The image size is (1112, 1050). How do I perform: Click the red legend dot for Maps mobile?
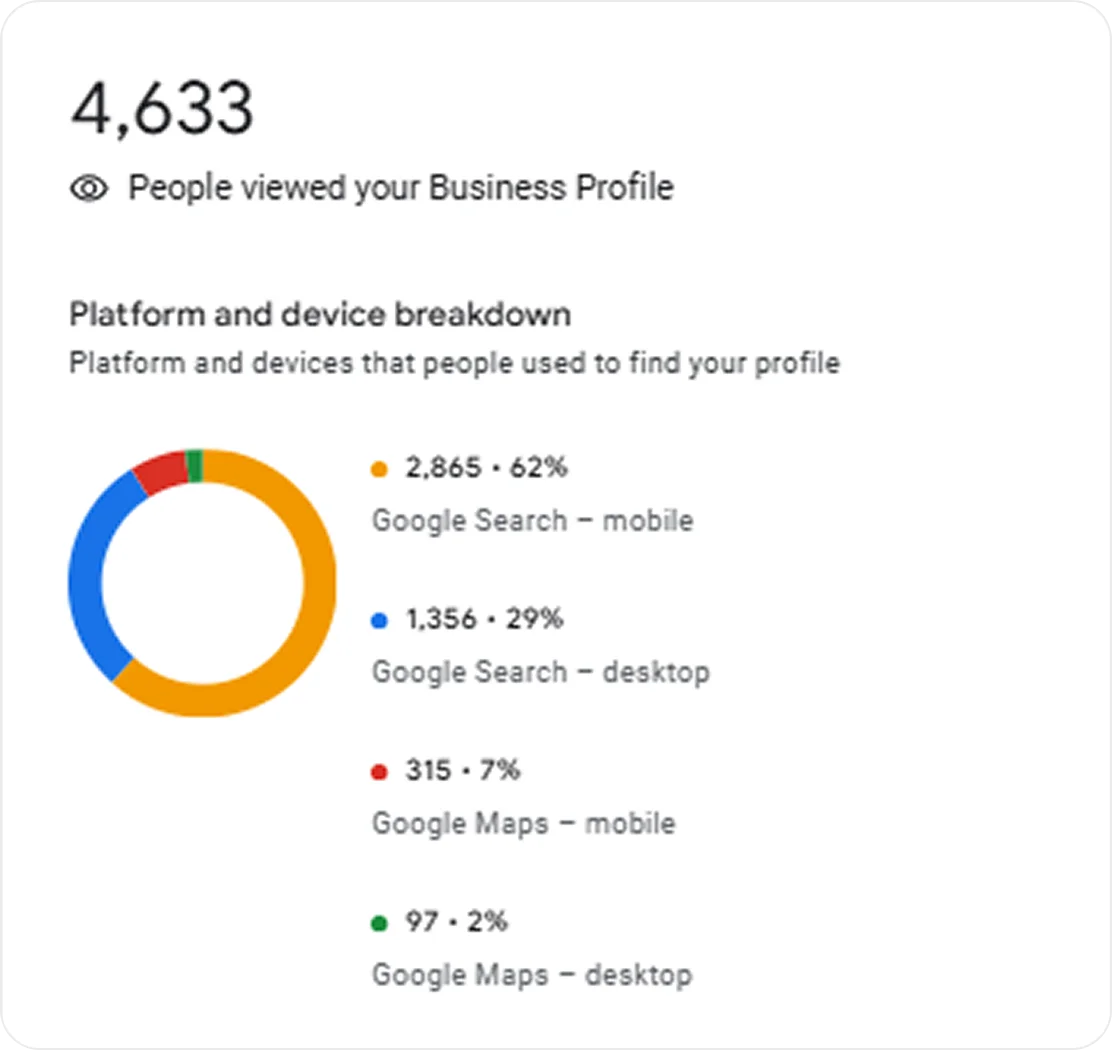[x=379, y=772]
